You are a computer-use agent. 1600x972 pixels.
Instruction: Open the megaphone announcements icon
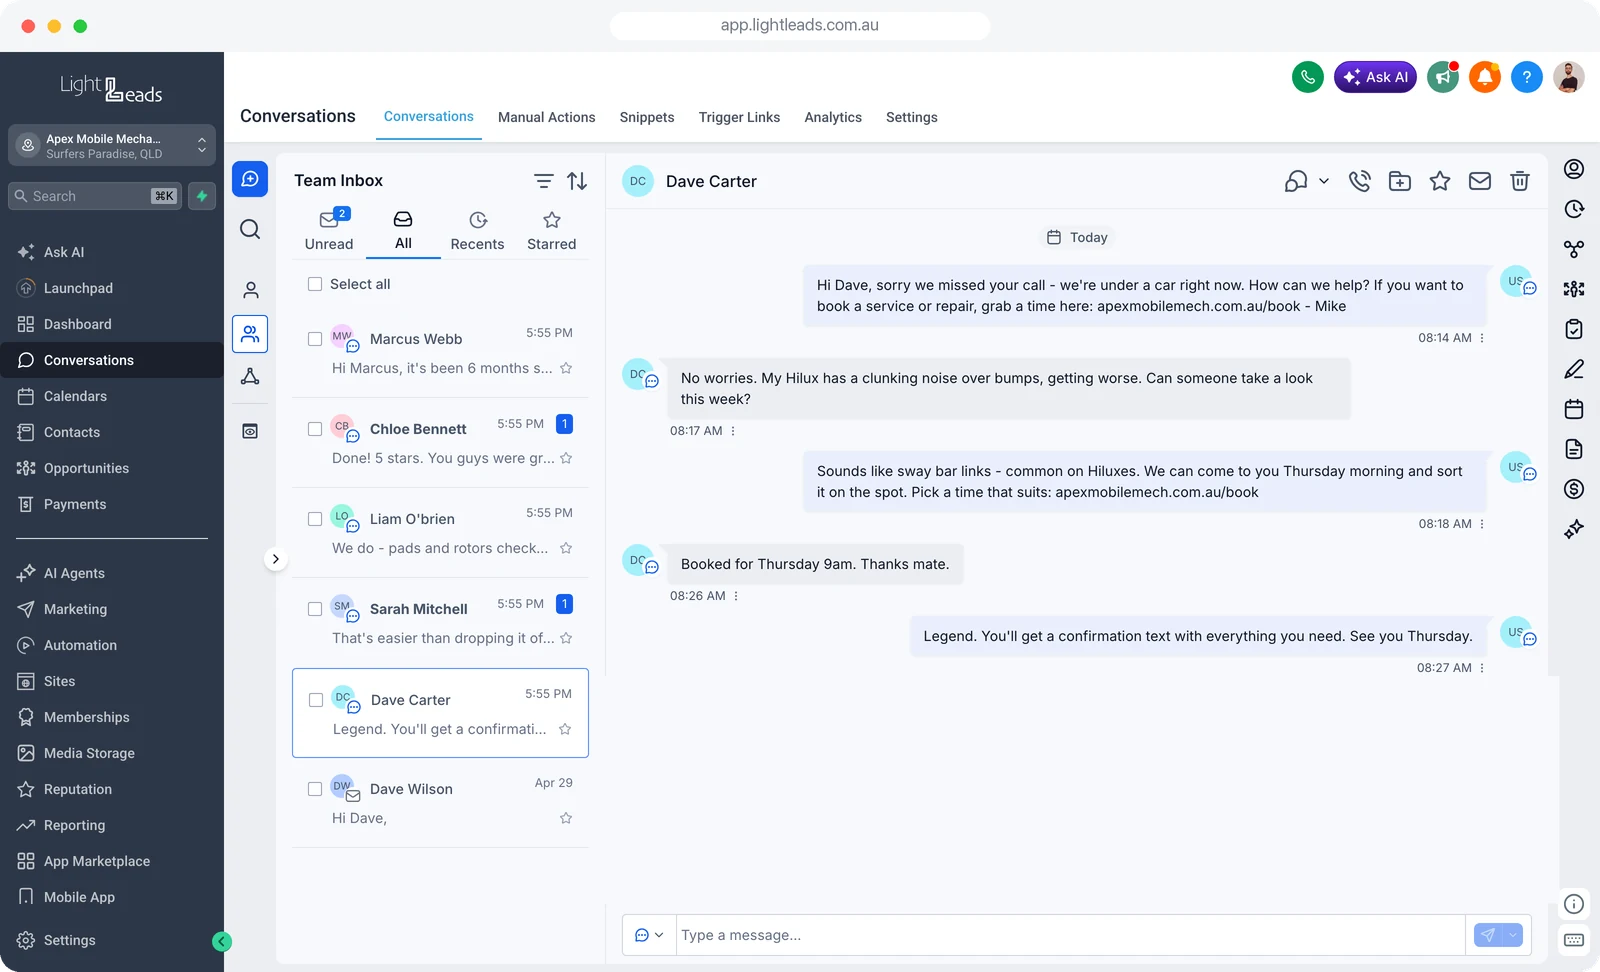[1442, 77]
